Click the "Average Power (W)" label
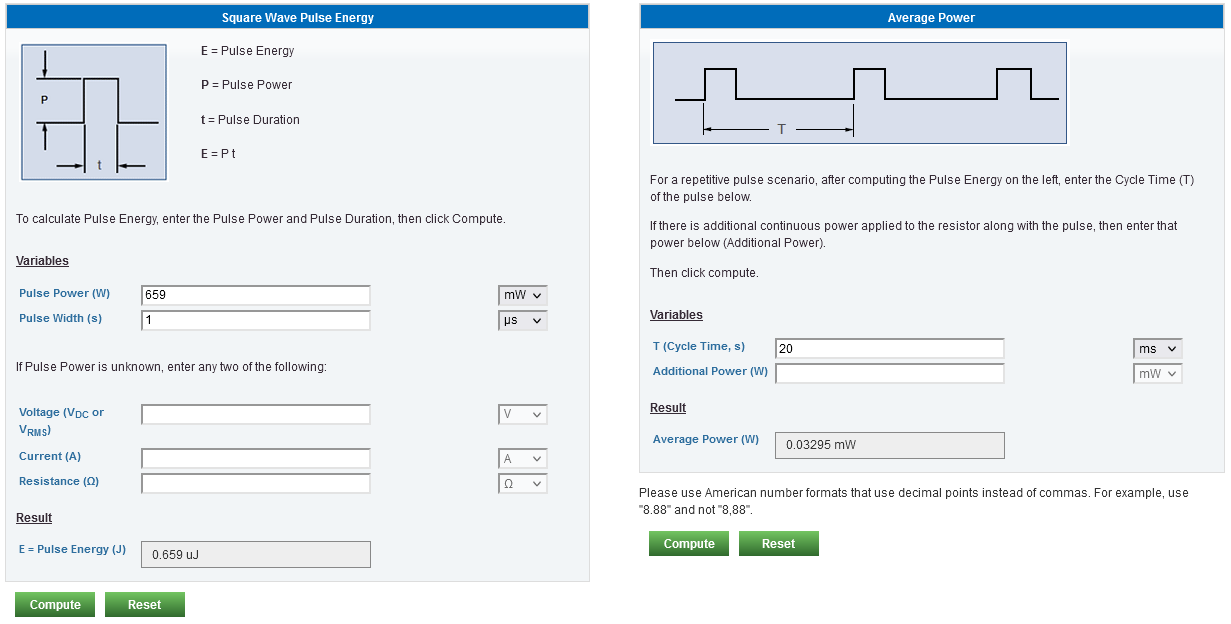The image size is (1231, 624). (706, 440)
